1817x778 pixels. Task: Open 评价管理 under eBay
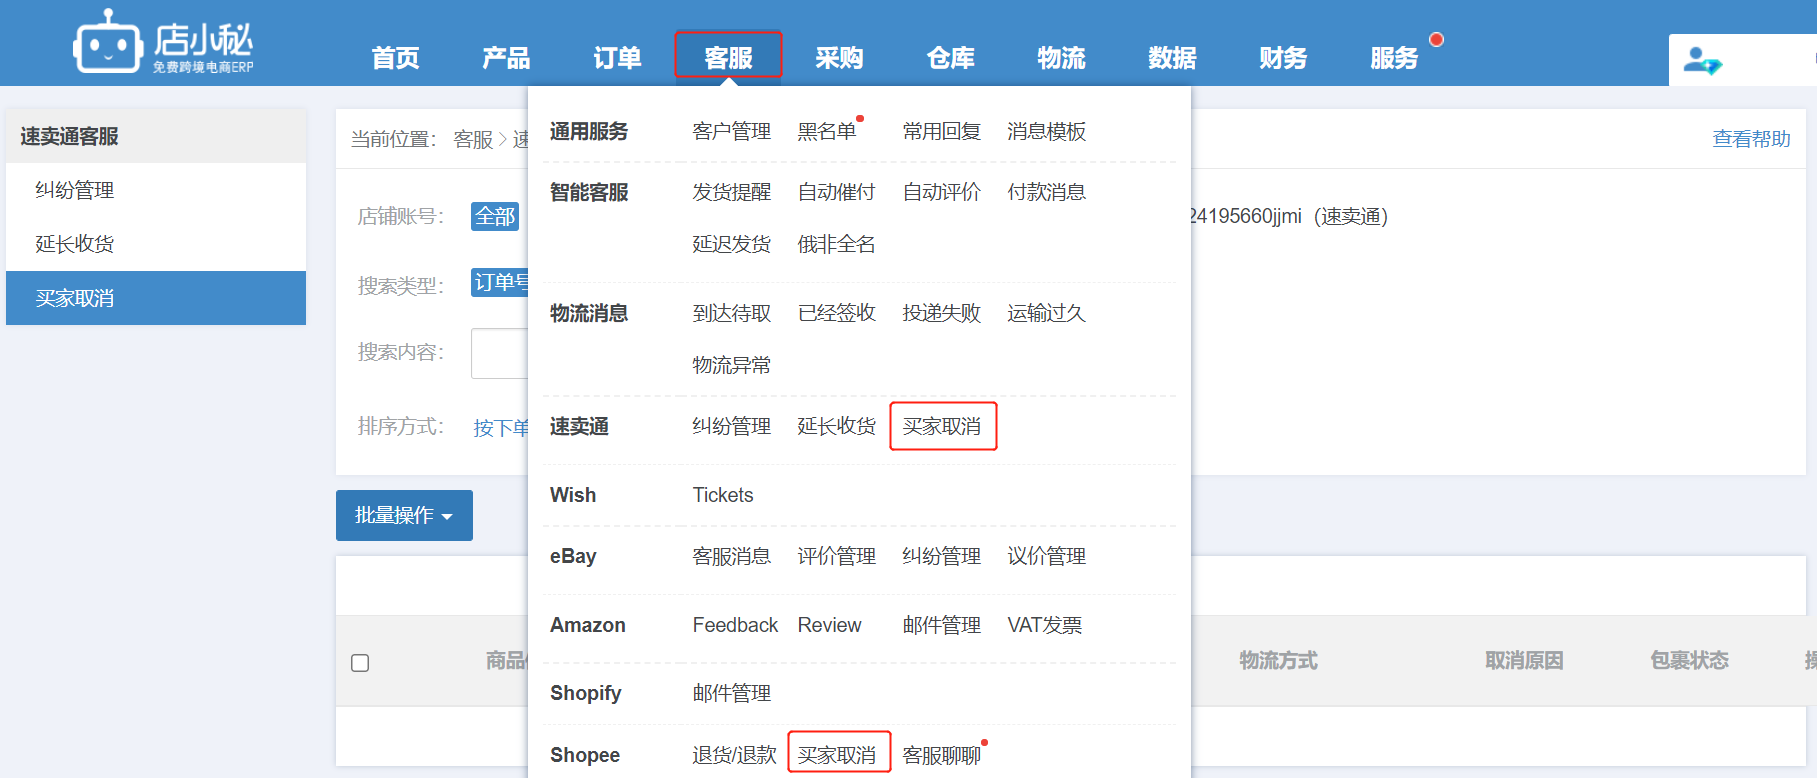pyautogui.click(x=837, y=556)
